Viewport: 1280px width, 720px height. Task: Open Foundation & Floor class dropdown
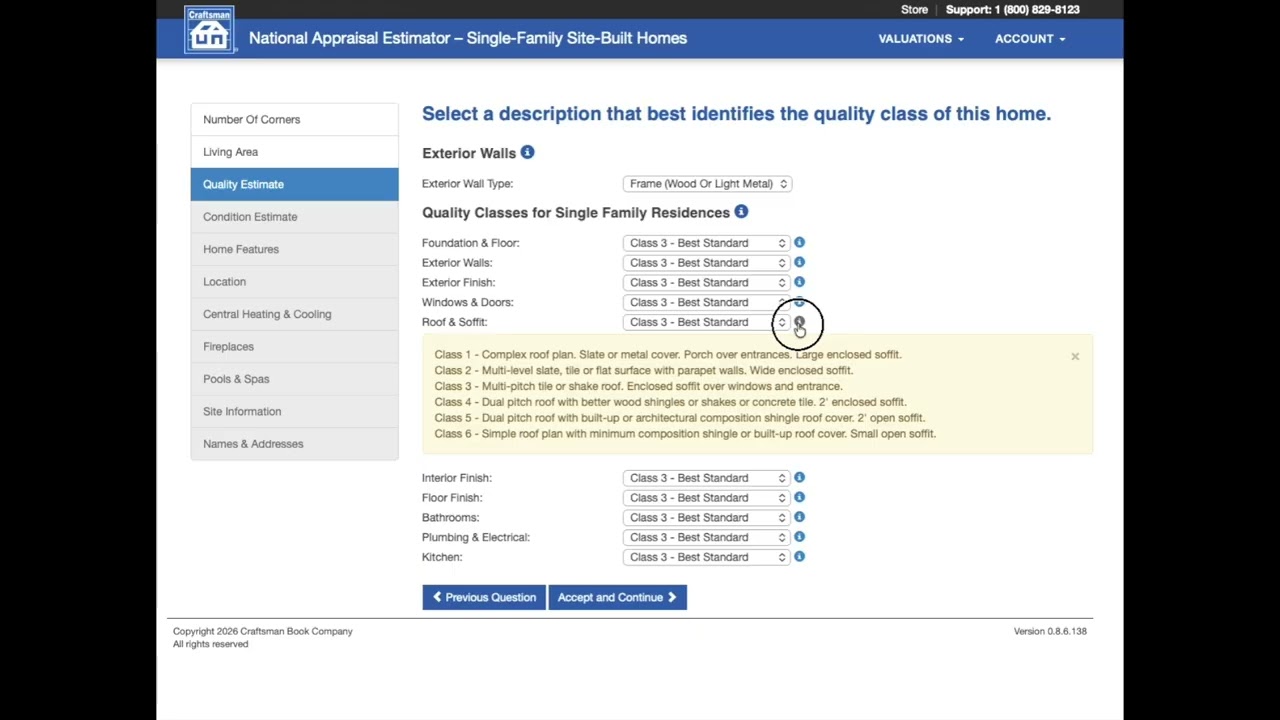click(x=707, y=243)
